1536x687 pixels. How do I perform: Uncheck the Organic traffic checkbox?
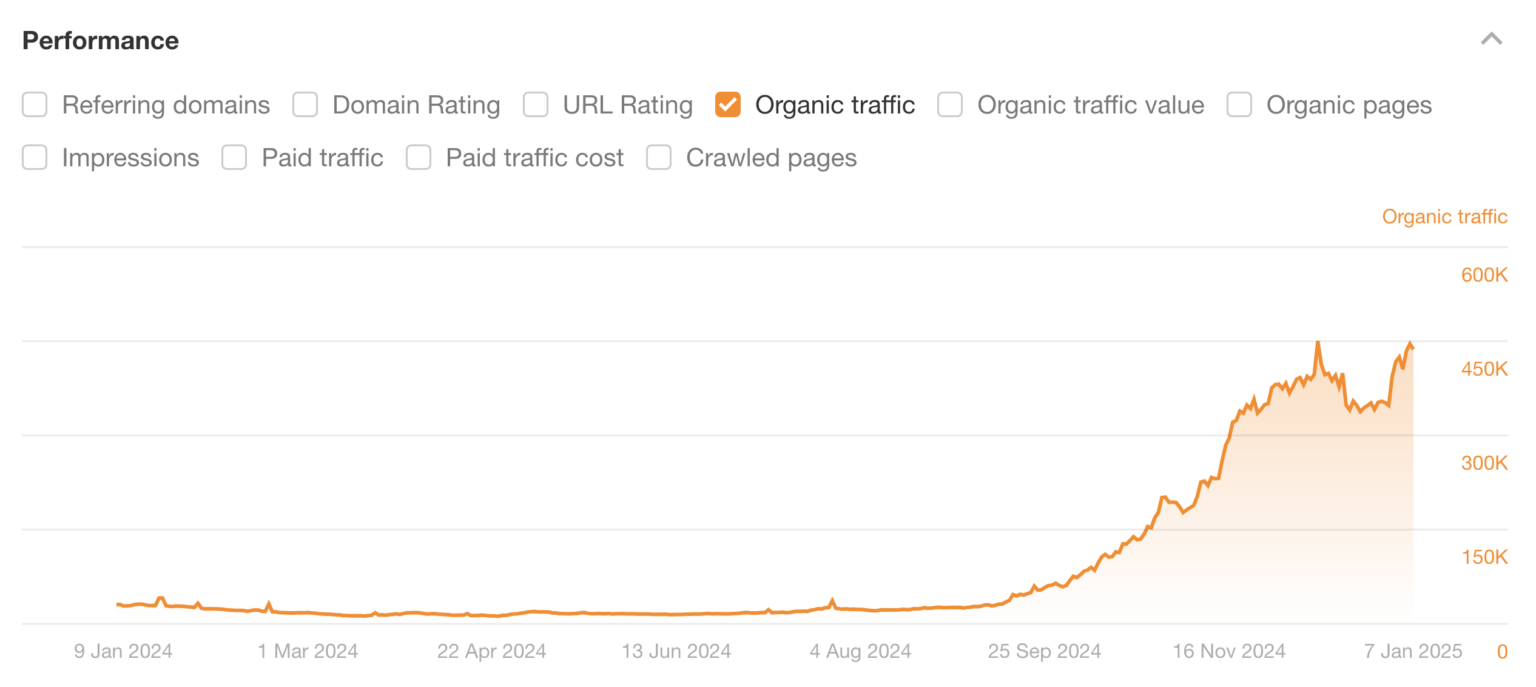tap(728, 105)
